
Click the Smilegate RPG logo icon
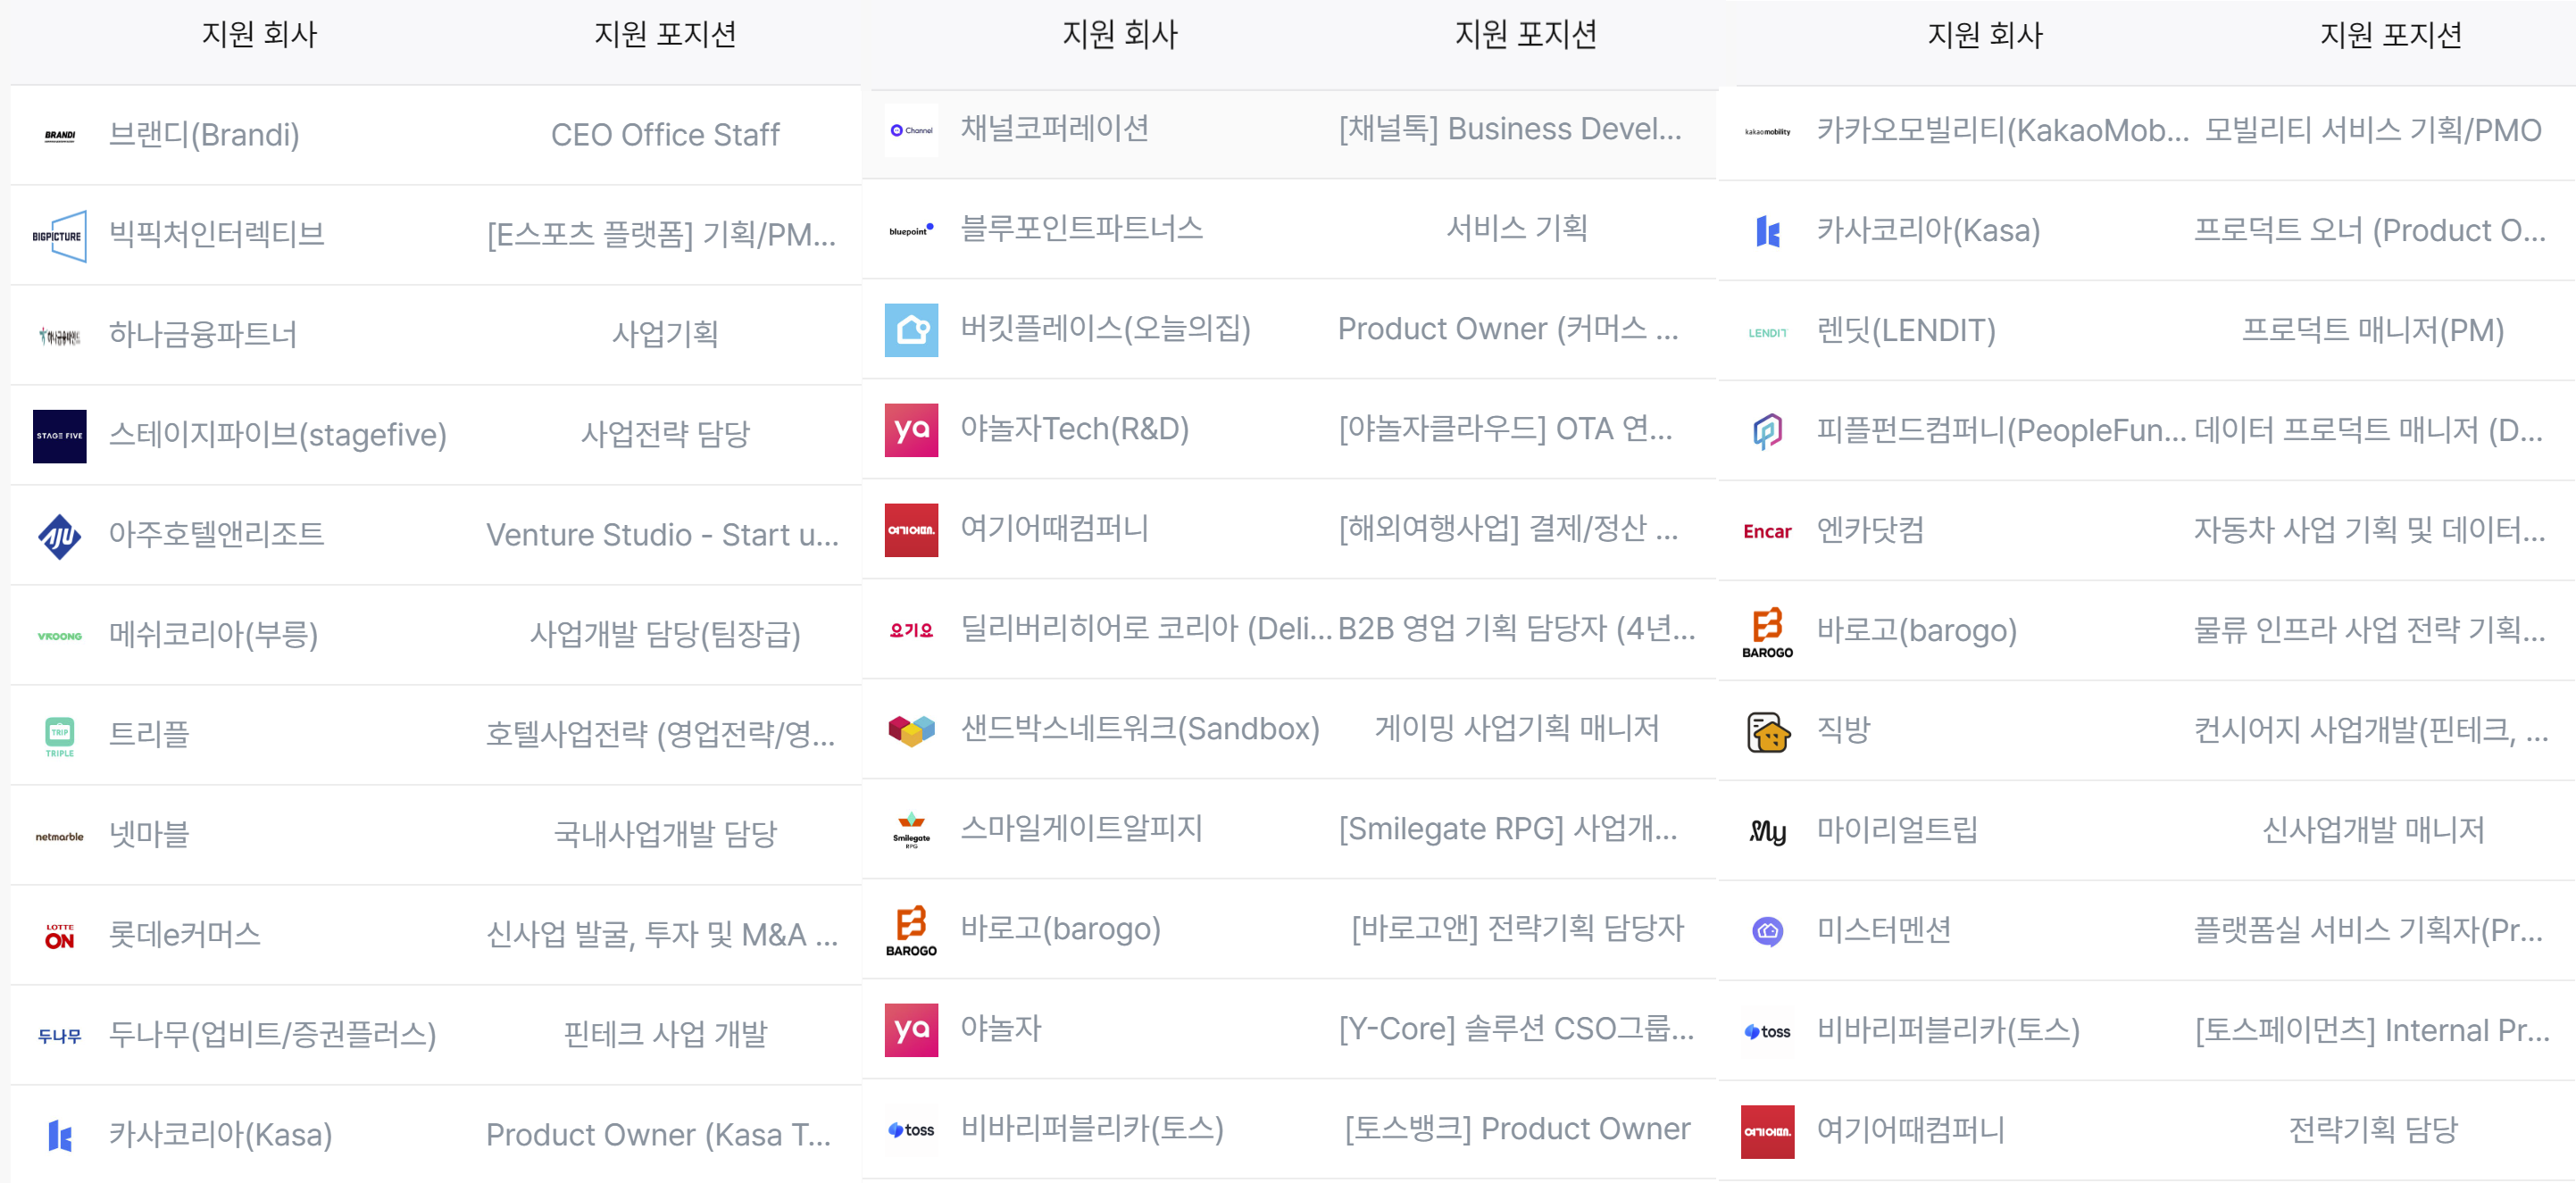tap(911, 830)
